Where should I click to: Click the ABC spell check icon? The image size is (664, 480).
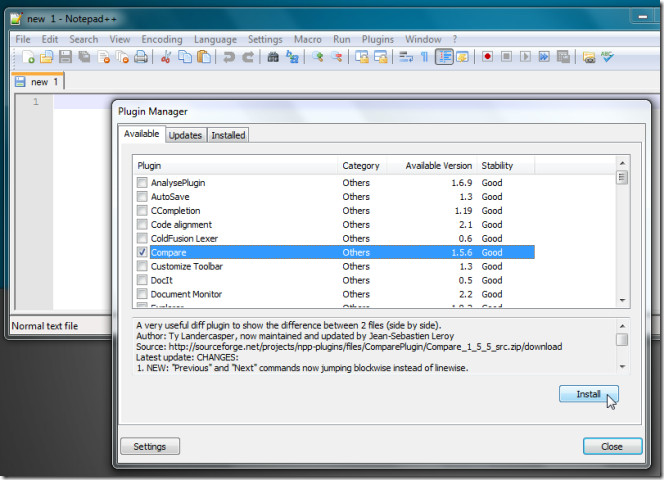pos(607,57)
